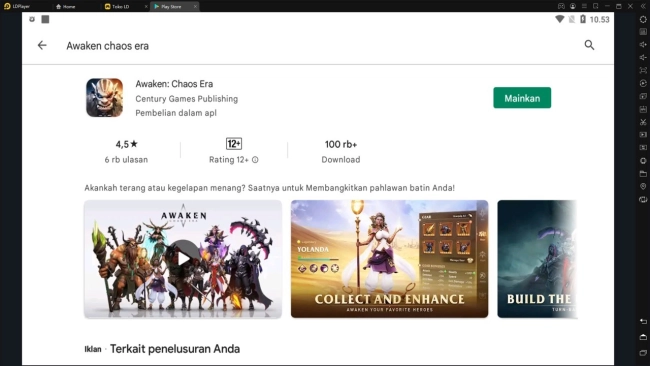Click the install APK icon
The image size is (650, 366).
pos(643,109)
